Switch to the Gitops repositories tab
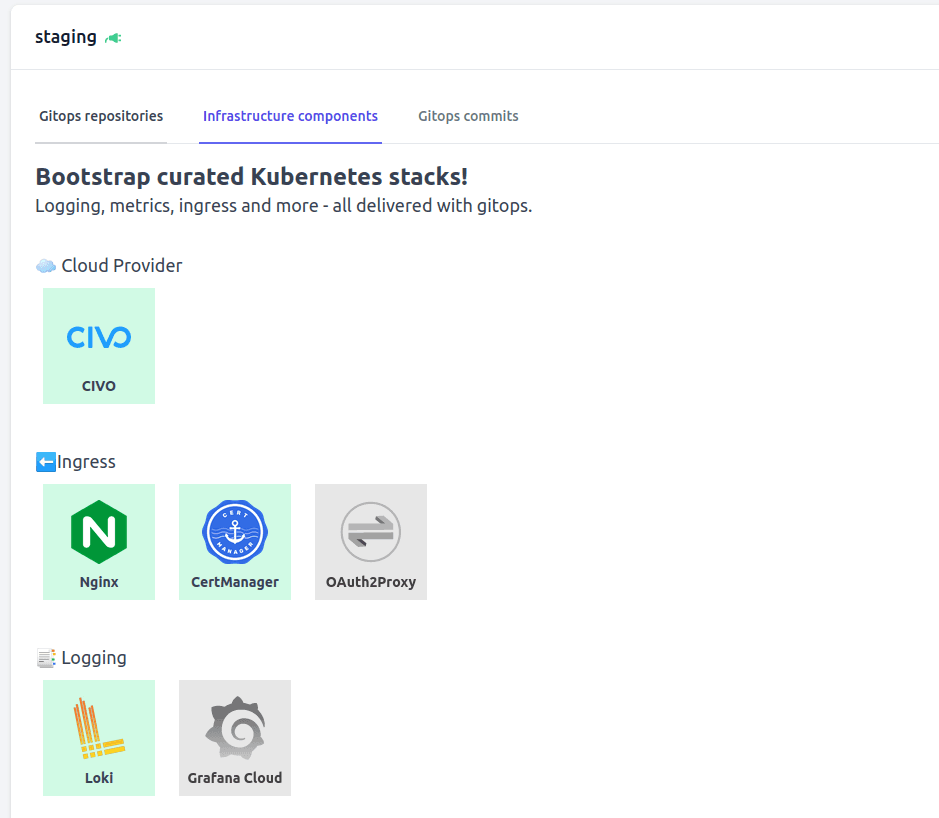This screenshot has height=818, width=939. tap(101, 116)
